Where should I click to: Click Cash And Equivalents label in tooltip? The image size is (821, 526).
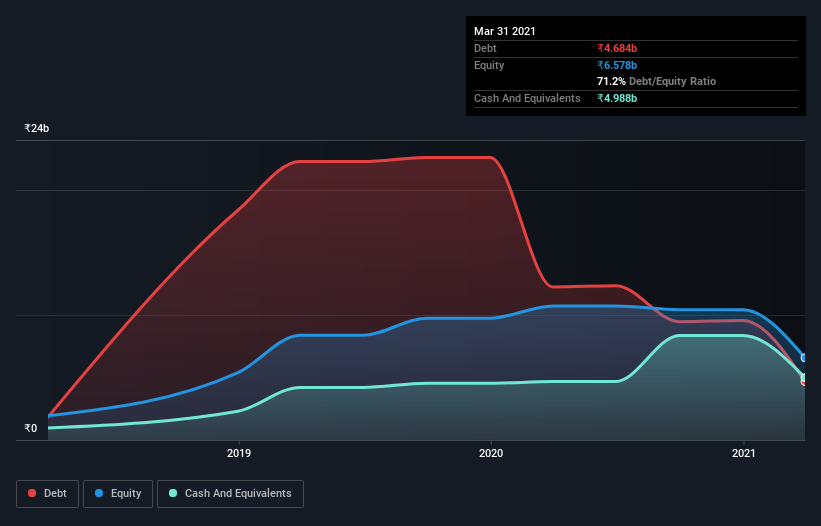(527, 98)
